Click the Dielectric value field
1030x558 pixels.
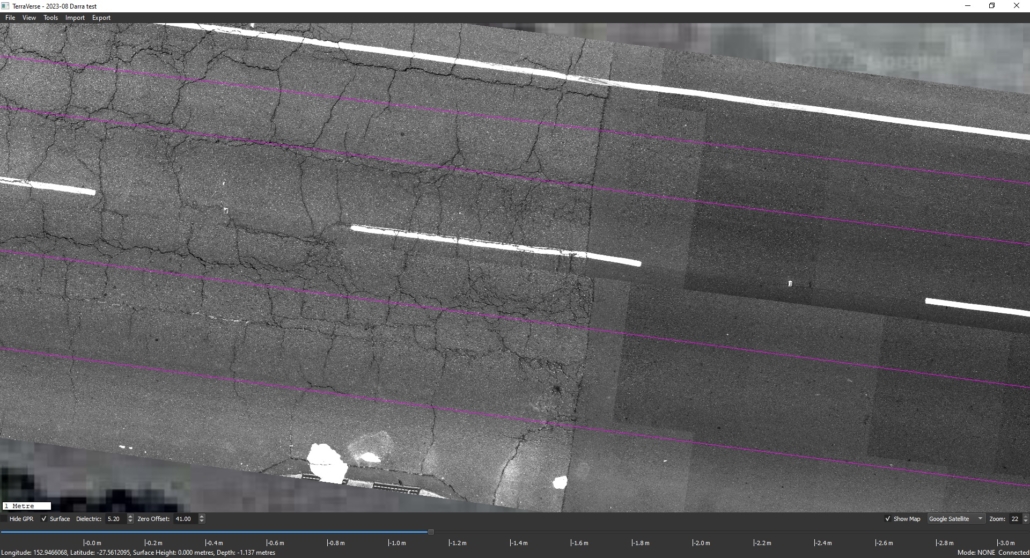coord(114,519)
